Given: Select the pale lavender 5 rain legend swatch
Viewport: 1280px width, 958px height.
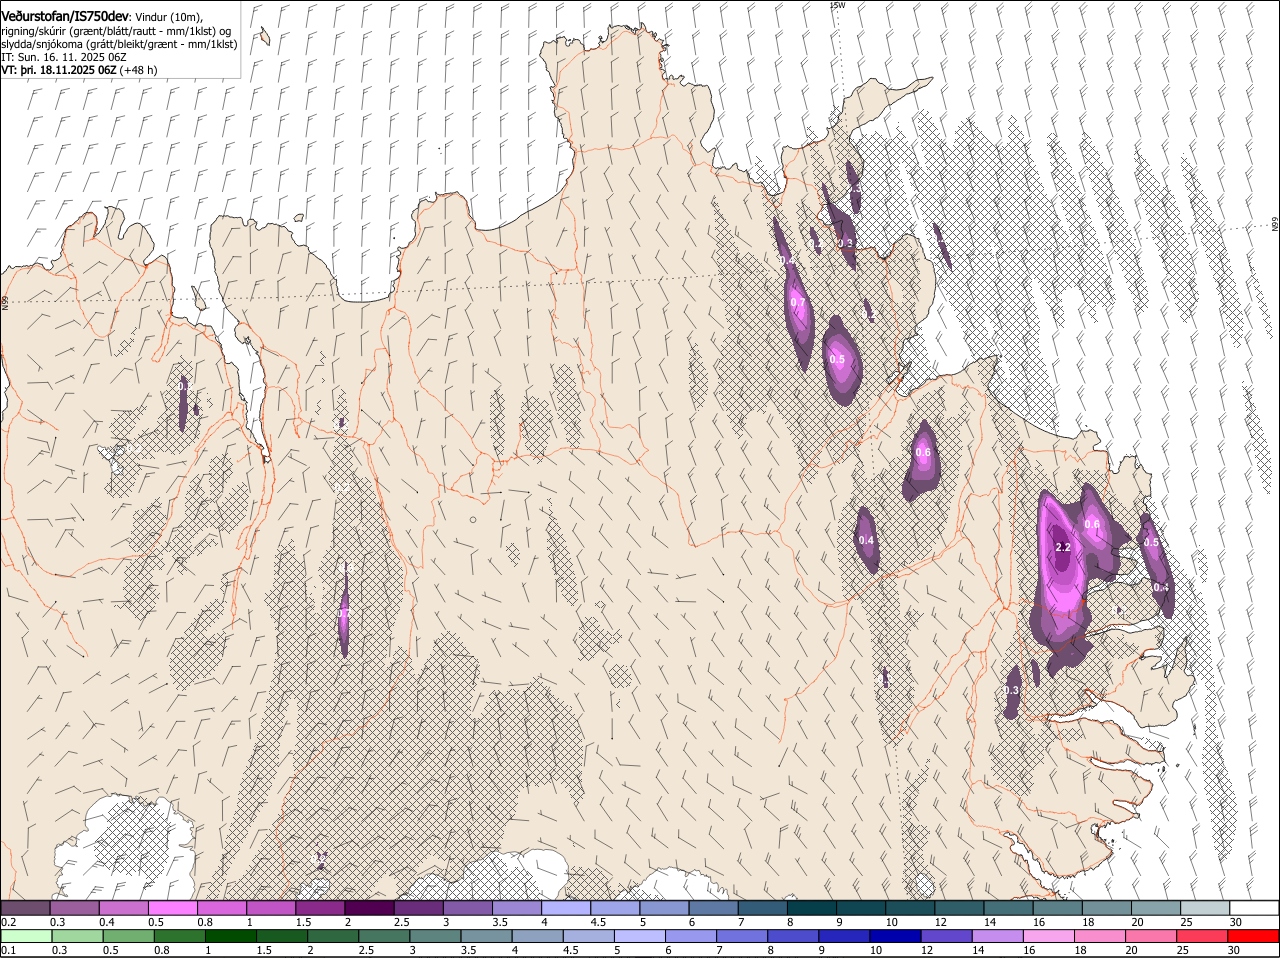Looking at the screenshot, I should 640,936.
